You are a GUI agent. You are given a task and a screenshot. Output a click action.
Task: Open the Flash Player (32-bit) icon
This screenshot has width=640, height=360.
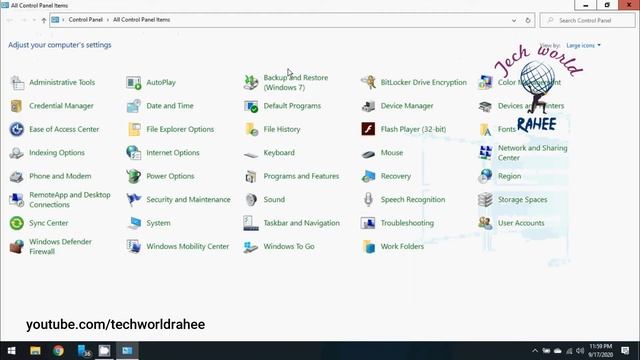tap(368, 129)
